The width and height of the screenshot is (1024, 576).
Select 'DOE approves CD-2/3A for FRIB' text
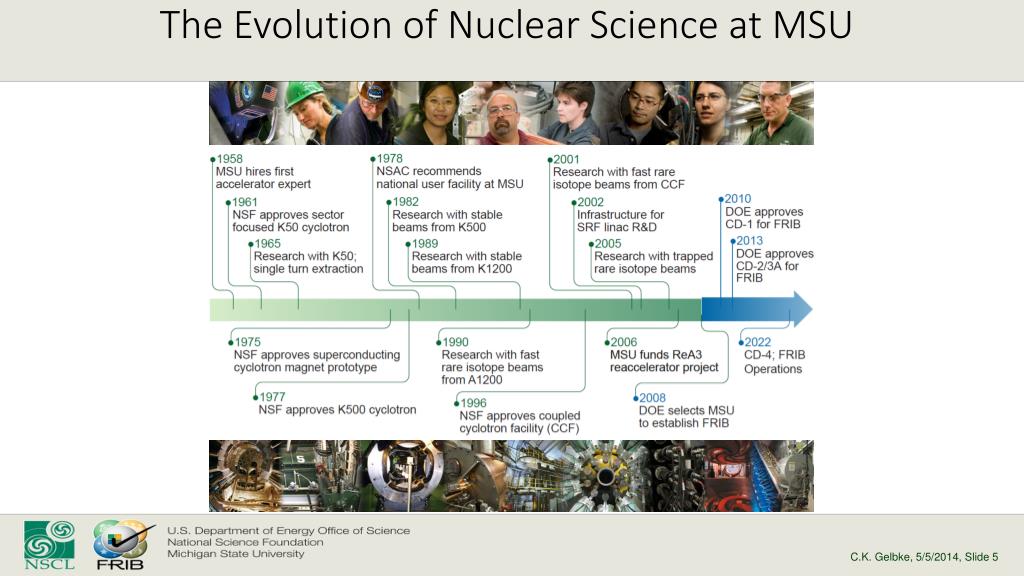tap(775, 266)
